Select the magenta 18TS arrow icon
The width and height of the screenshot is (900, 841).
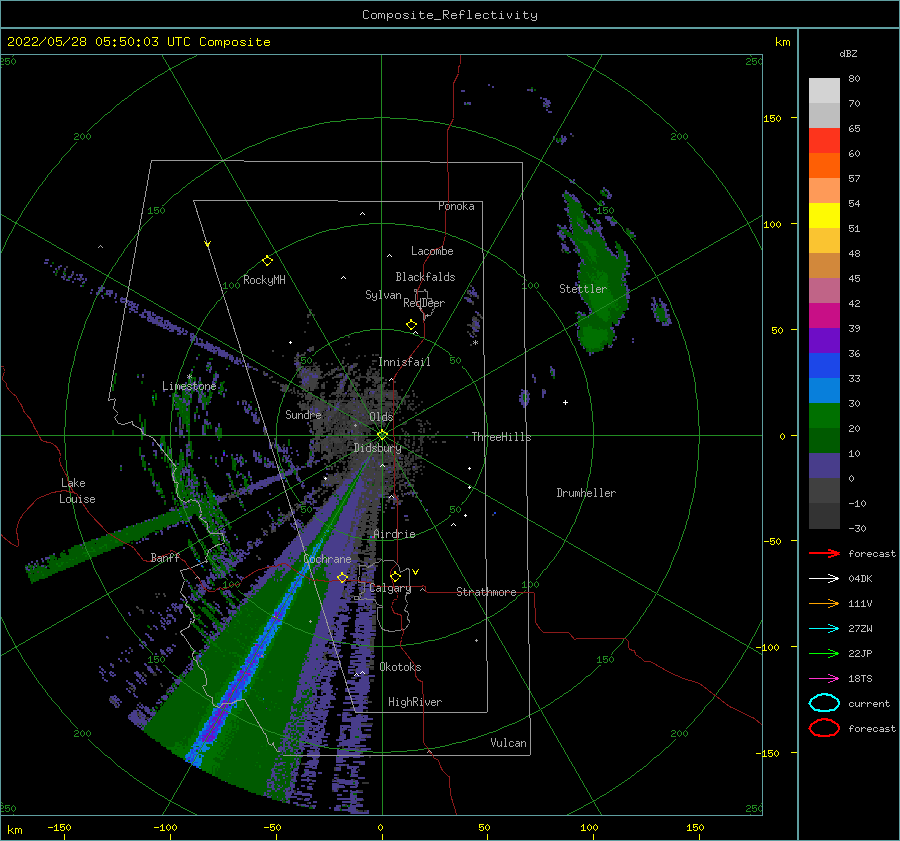tap(824, 679)
